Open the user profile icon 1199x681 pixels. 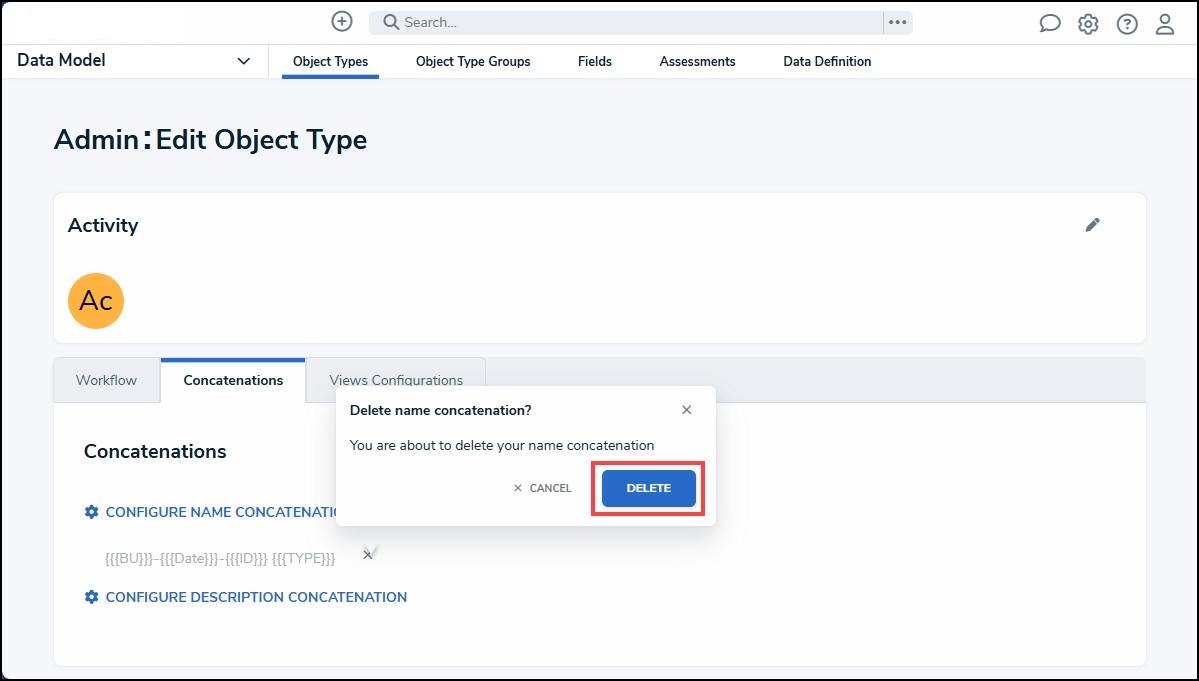coord(1165,24)
